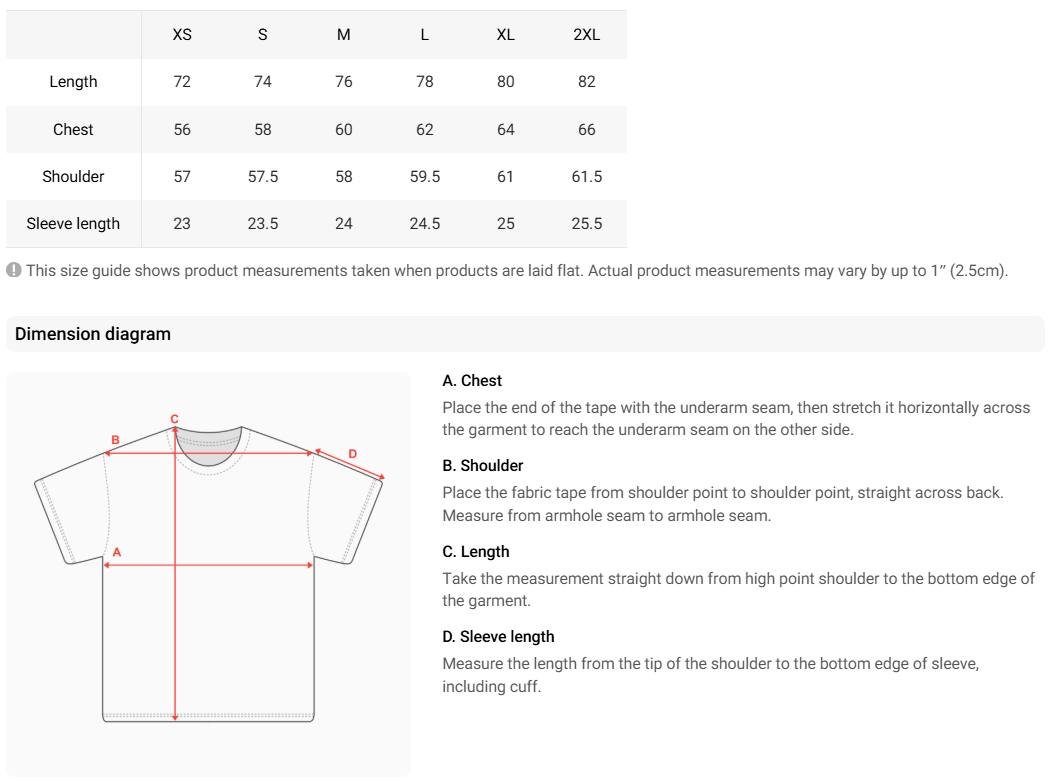Click the red letter B on the shirt diagram

[x=115, y=439]
